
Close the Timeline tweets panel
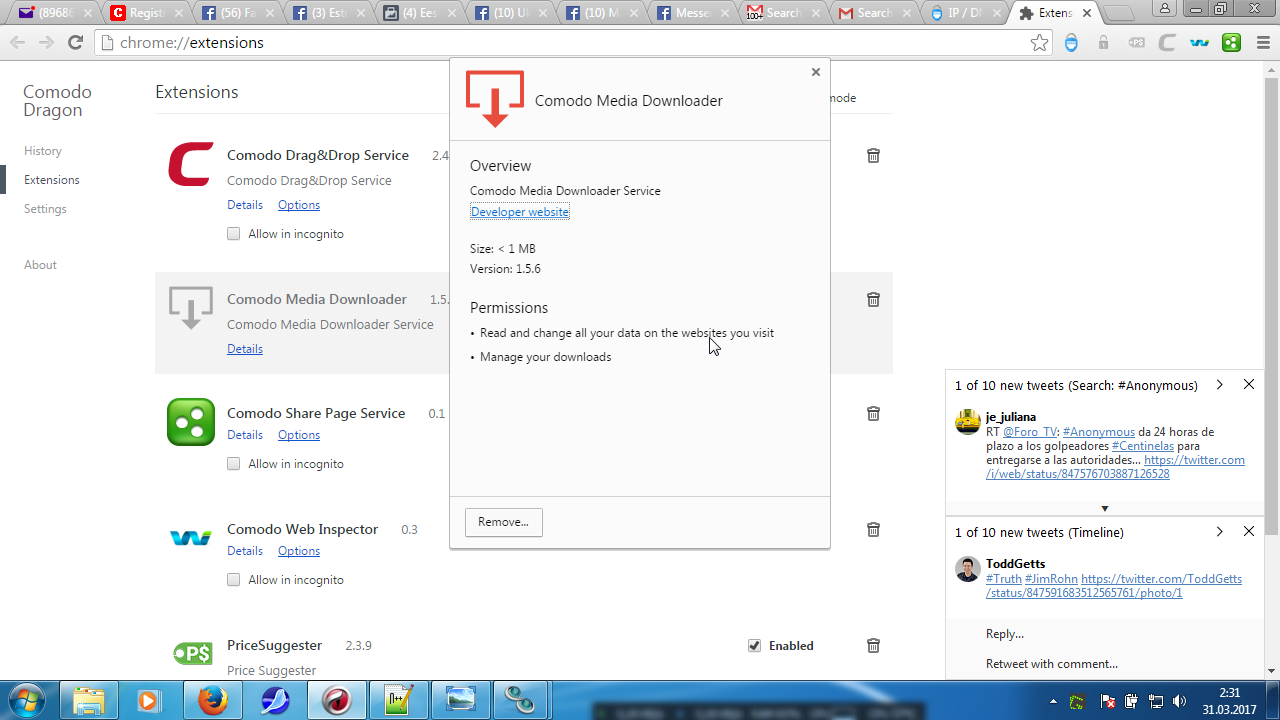(x=1249, y=532)
